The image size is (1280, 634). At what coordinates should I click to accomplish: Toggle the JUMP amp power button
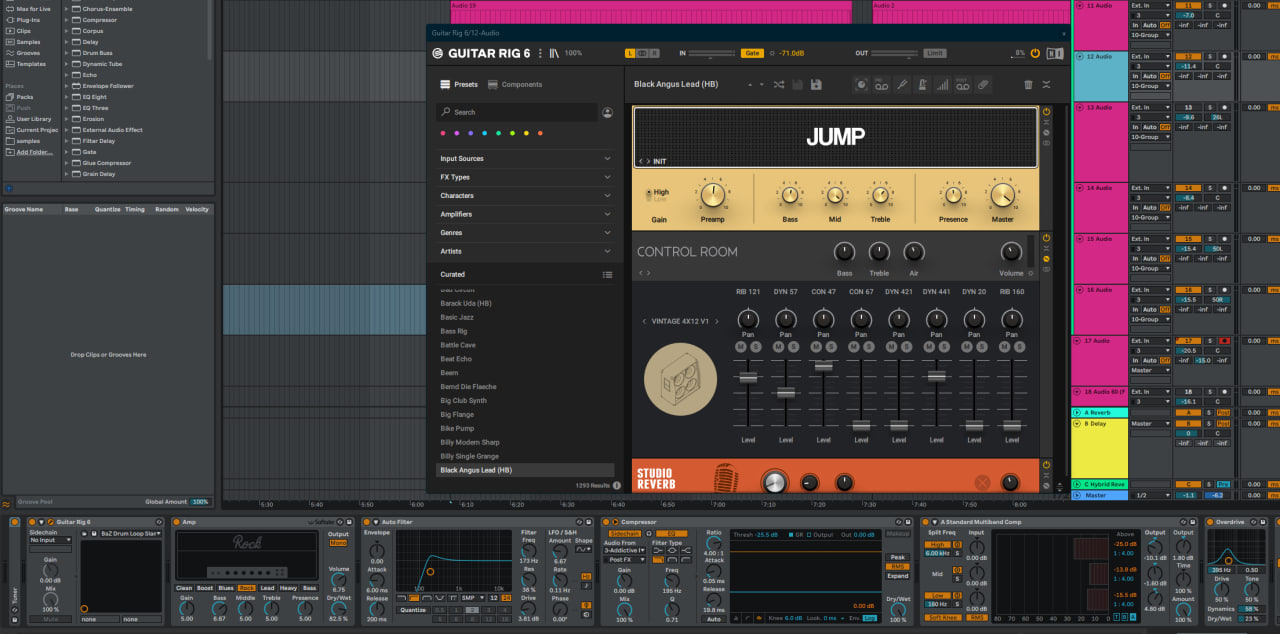pos(1046,112)
